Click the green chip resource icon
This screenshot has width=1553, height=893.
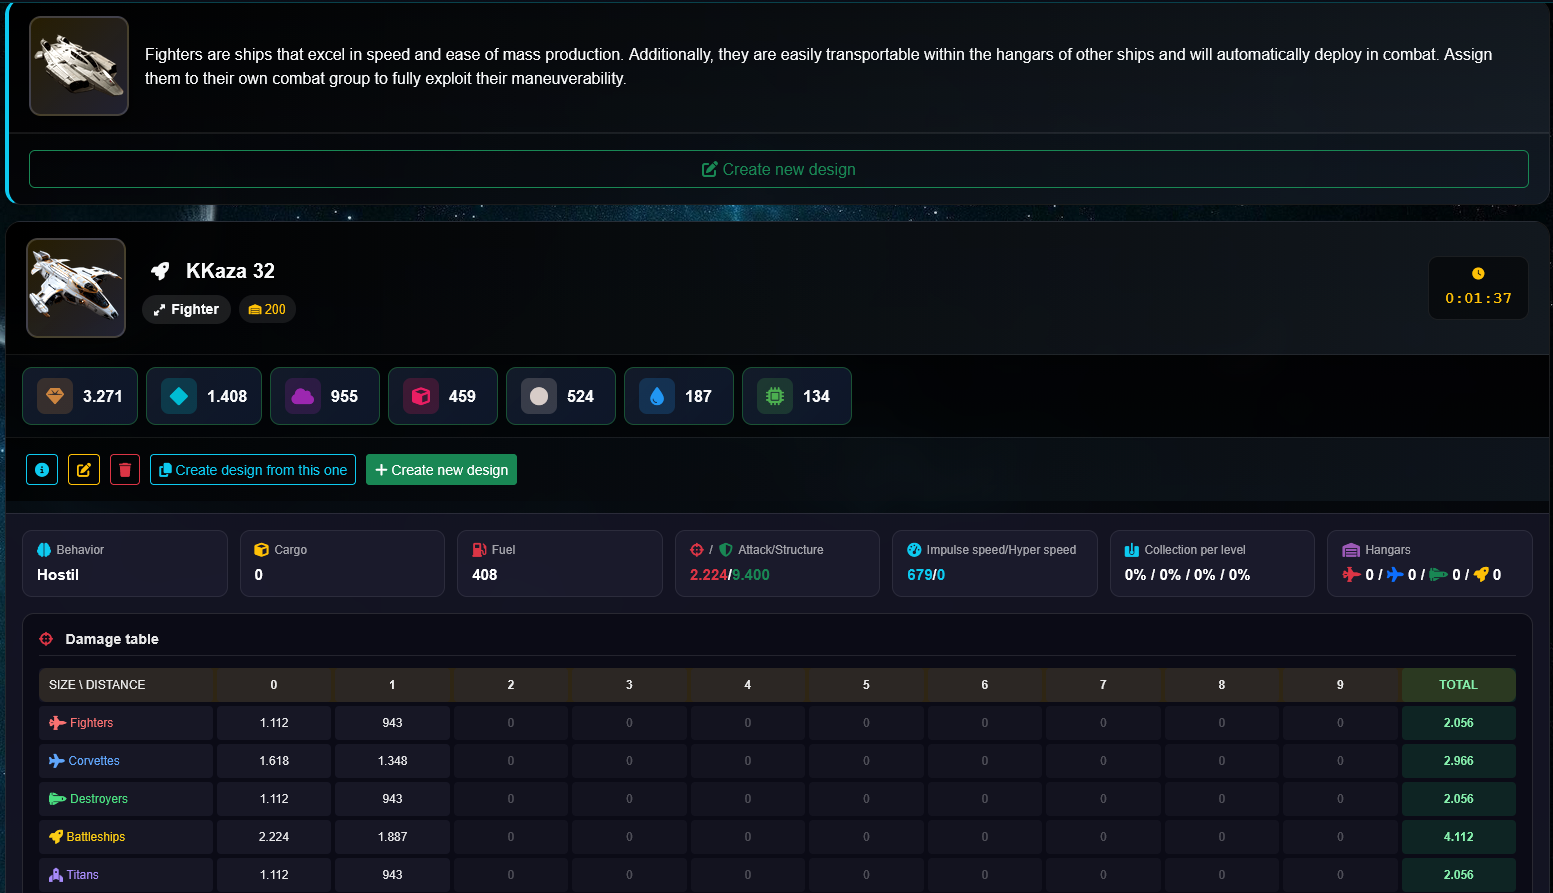(x=775, y=396)
